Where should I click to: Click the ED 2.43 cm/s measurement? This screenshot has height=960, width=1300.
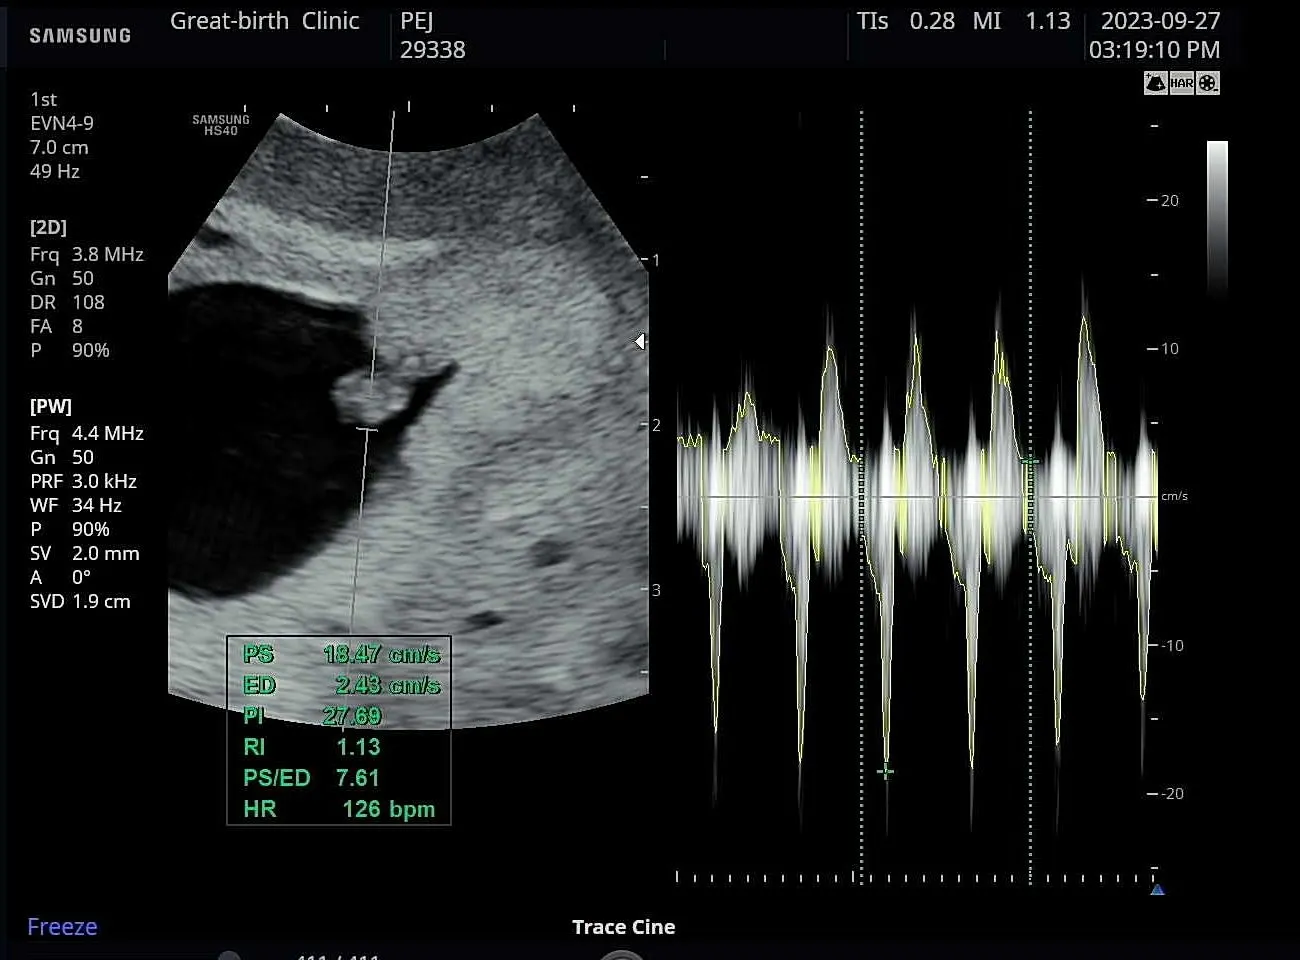coord(341,685)
